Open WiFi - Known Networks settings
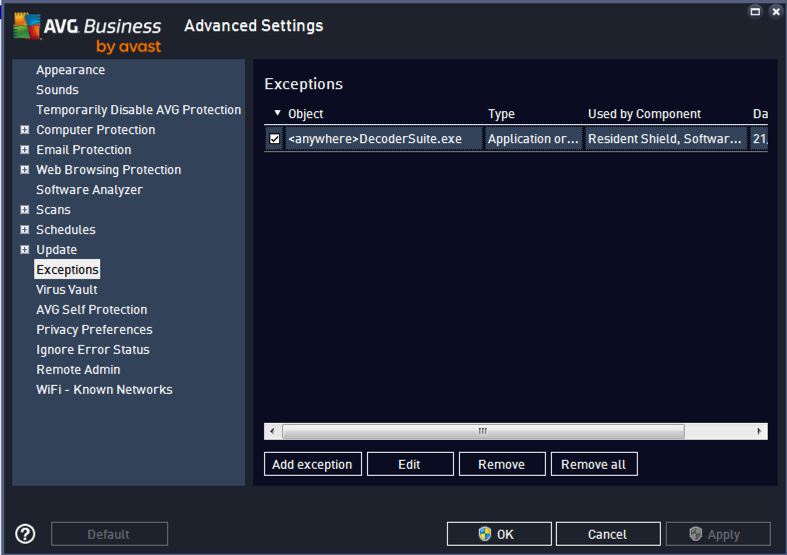 tap(104, 390)
